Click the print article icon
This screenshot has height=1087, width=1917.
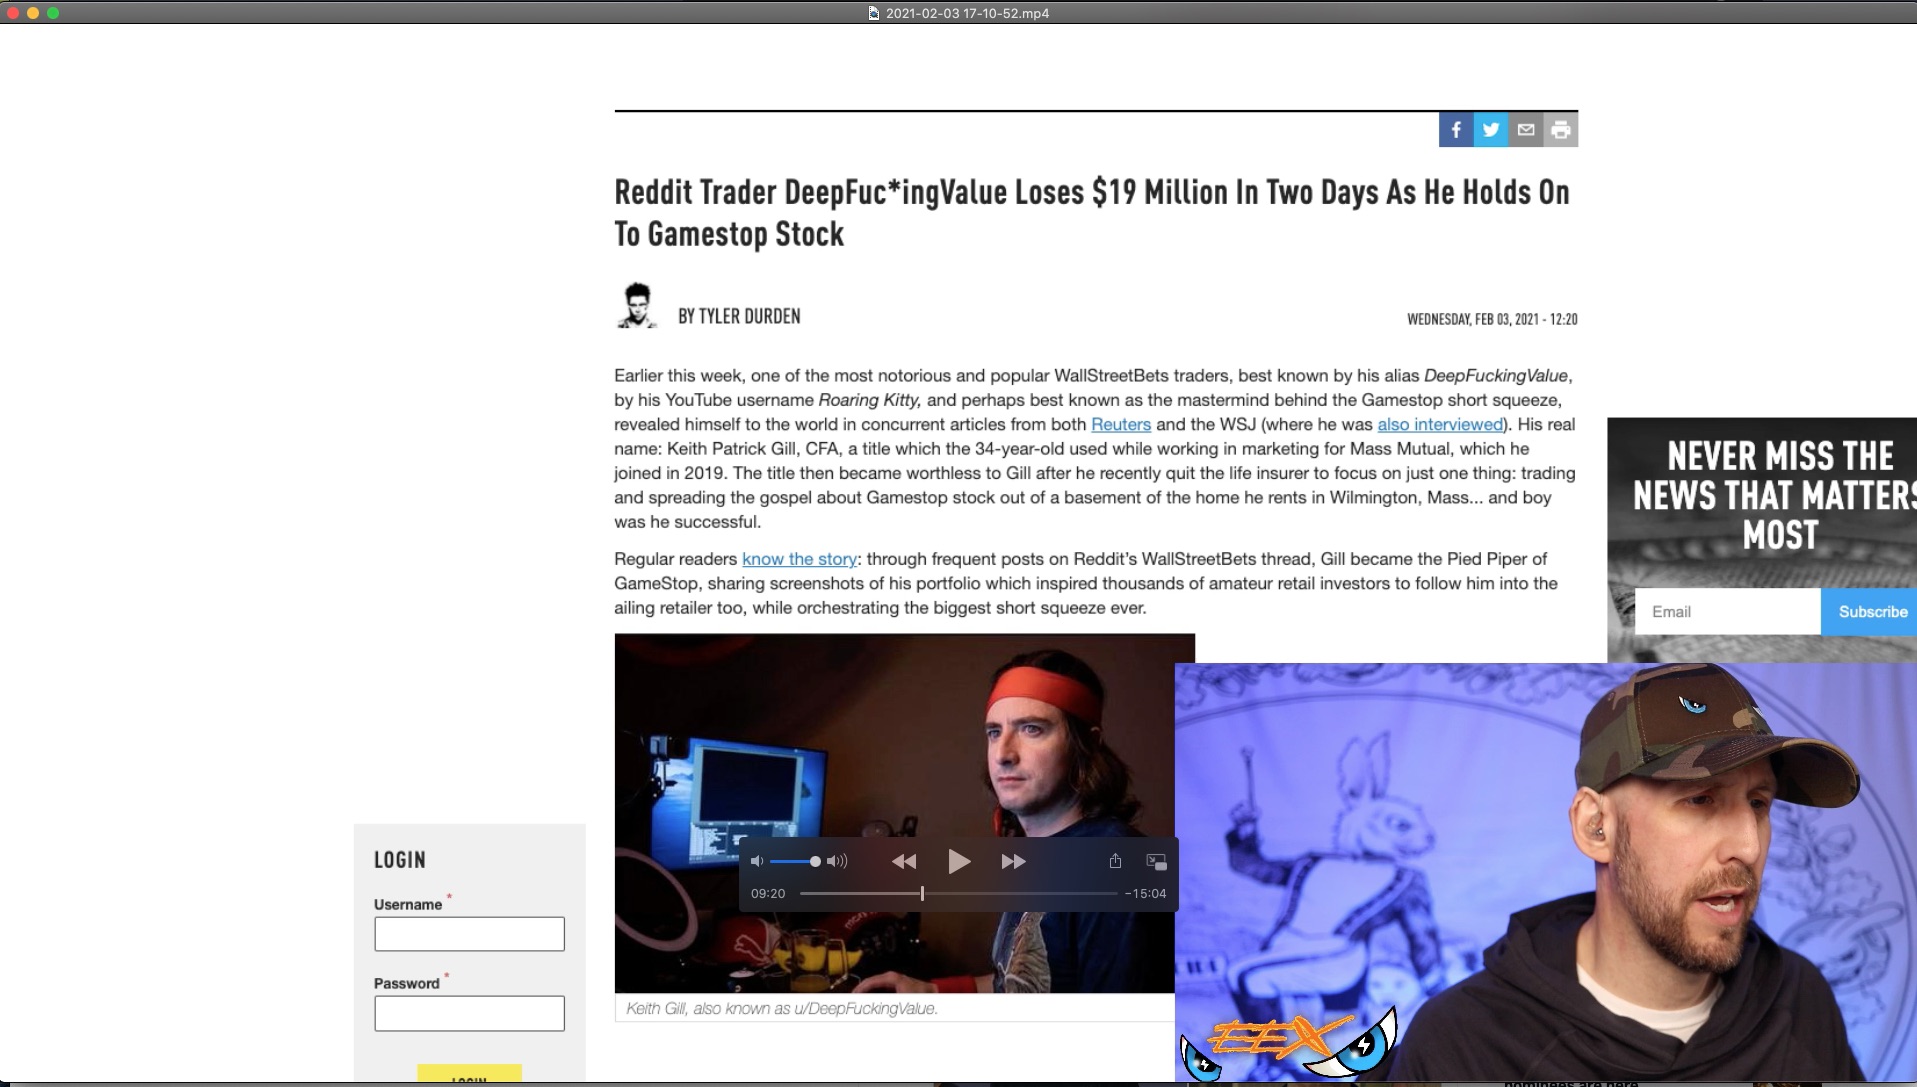[1561, 130]
